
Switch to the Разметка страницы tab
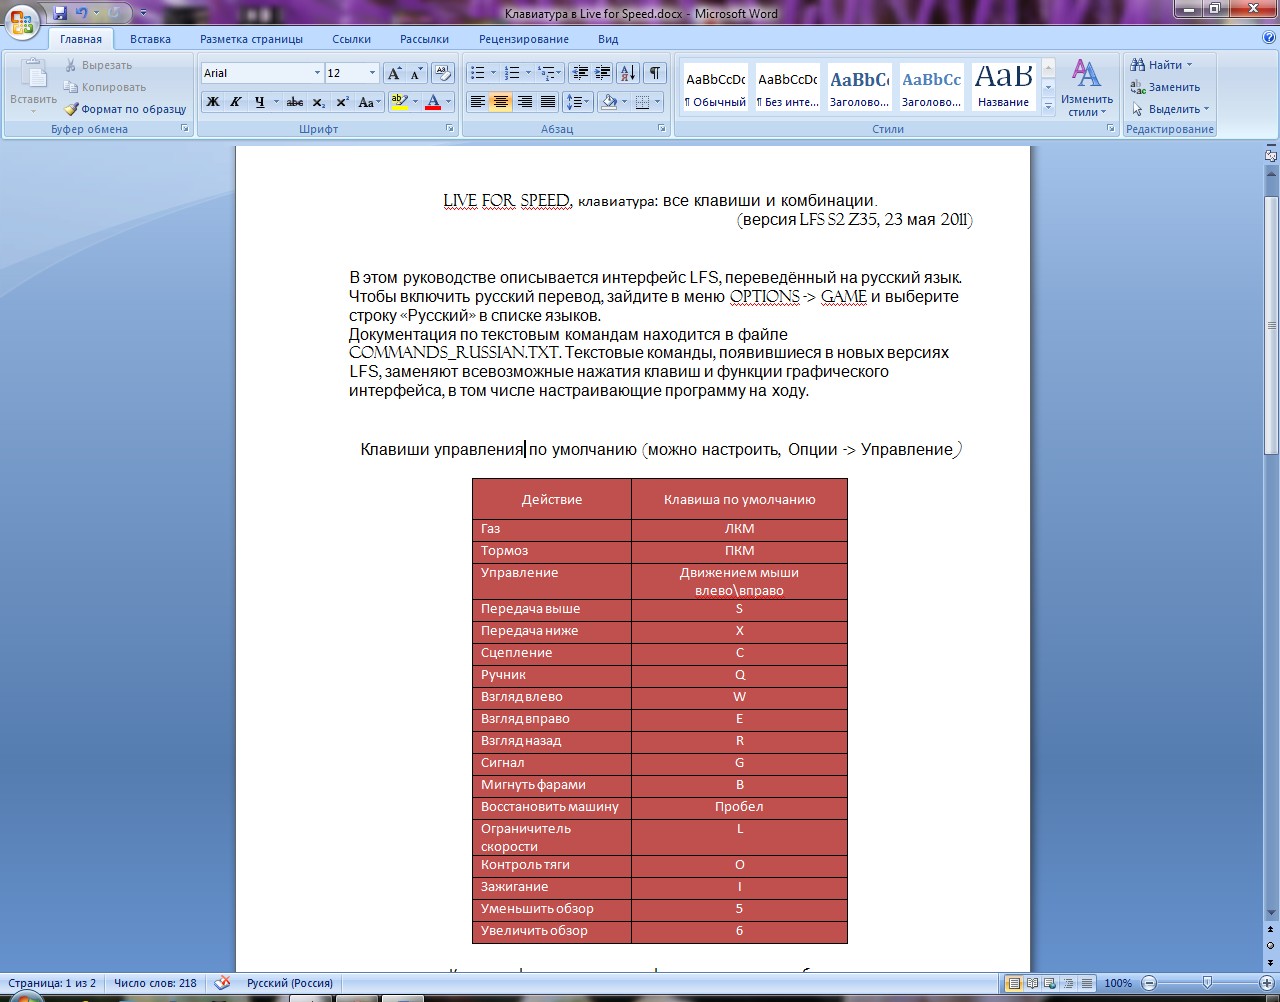251,39
